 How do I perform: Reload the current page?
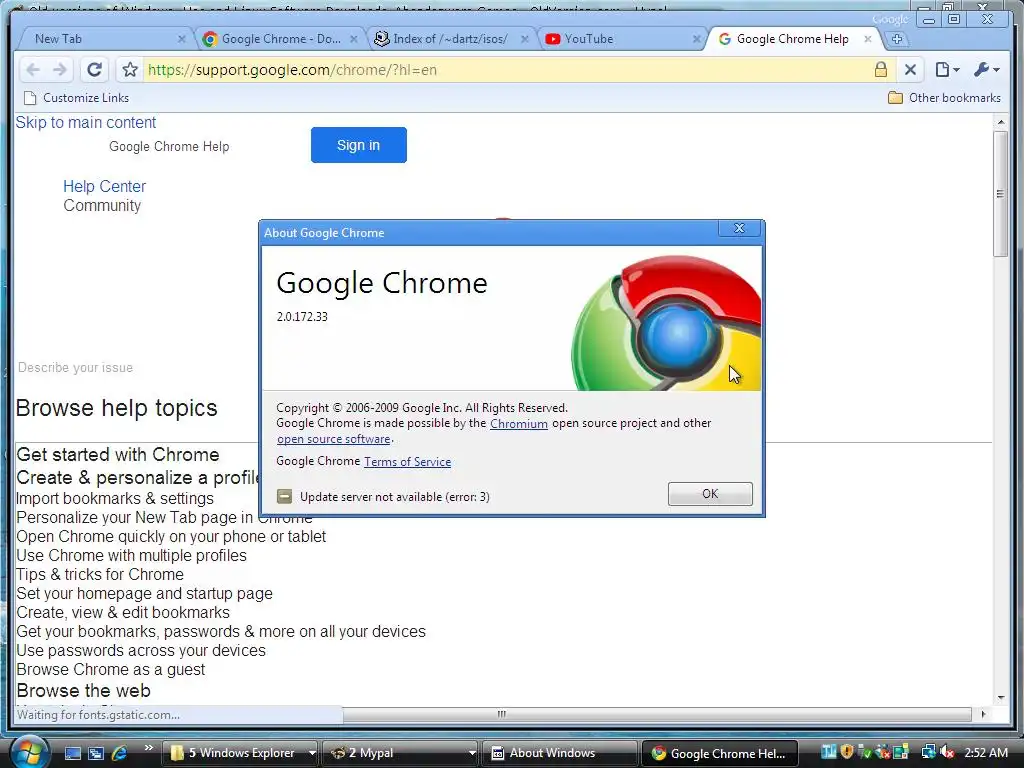tap(94, 70)
